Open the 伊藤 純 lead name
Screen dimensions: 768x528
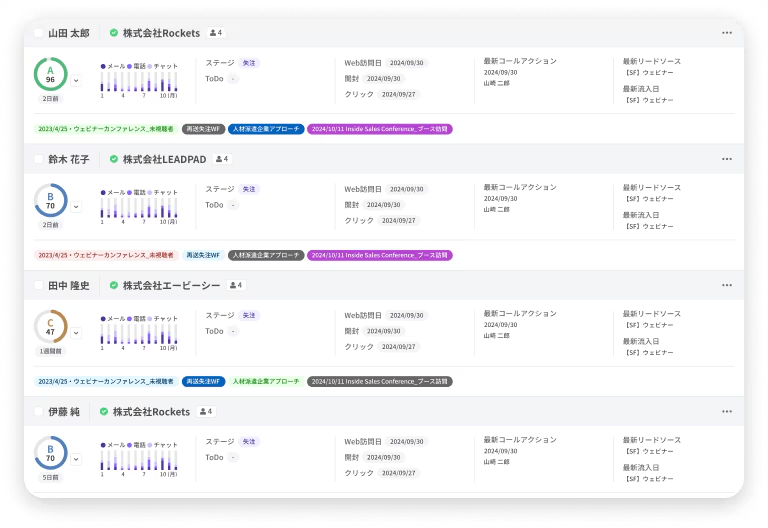coord(64,411)
